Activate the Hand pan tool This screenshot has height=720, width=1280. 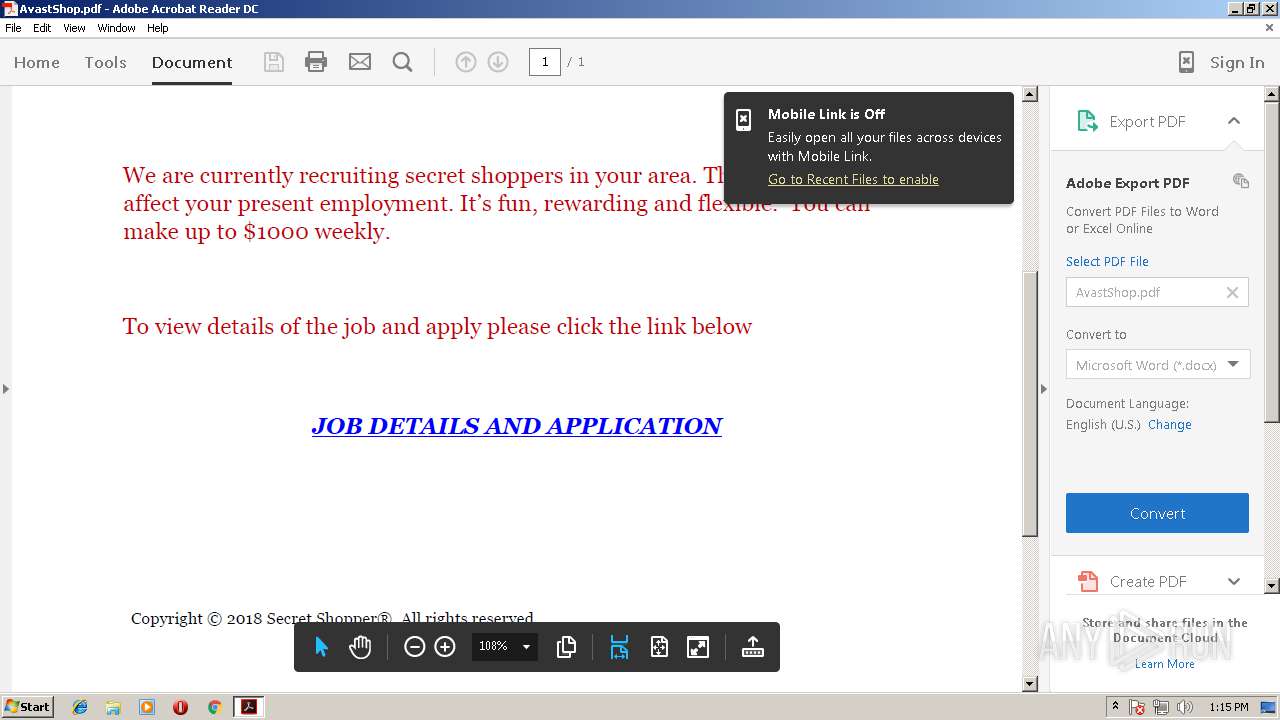click(x=360, y=647)
